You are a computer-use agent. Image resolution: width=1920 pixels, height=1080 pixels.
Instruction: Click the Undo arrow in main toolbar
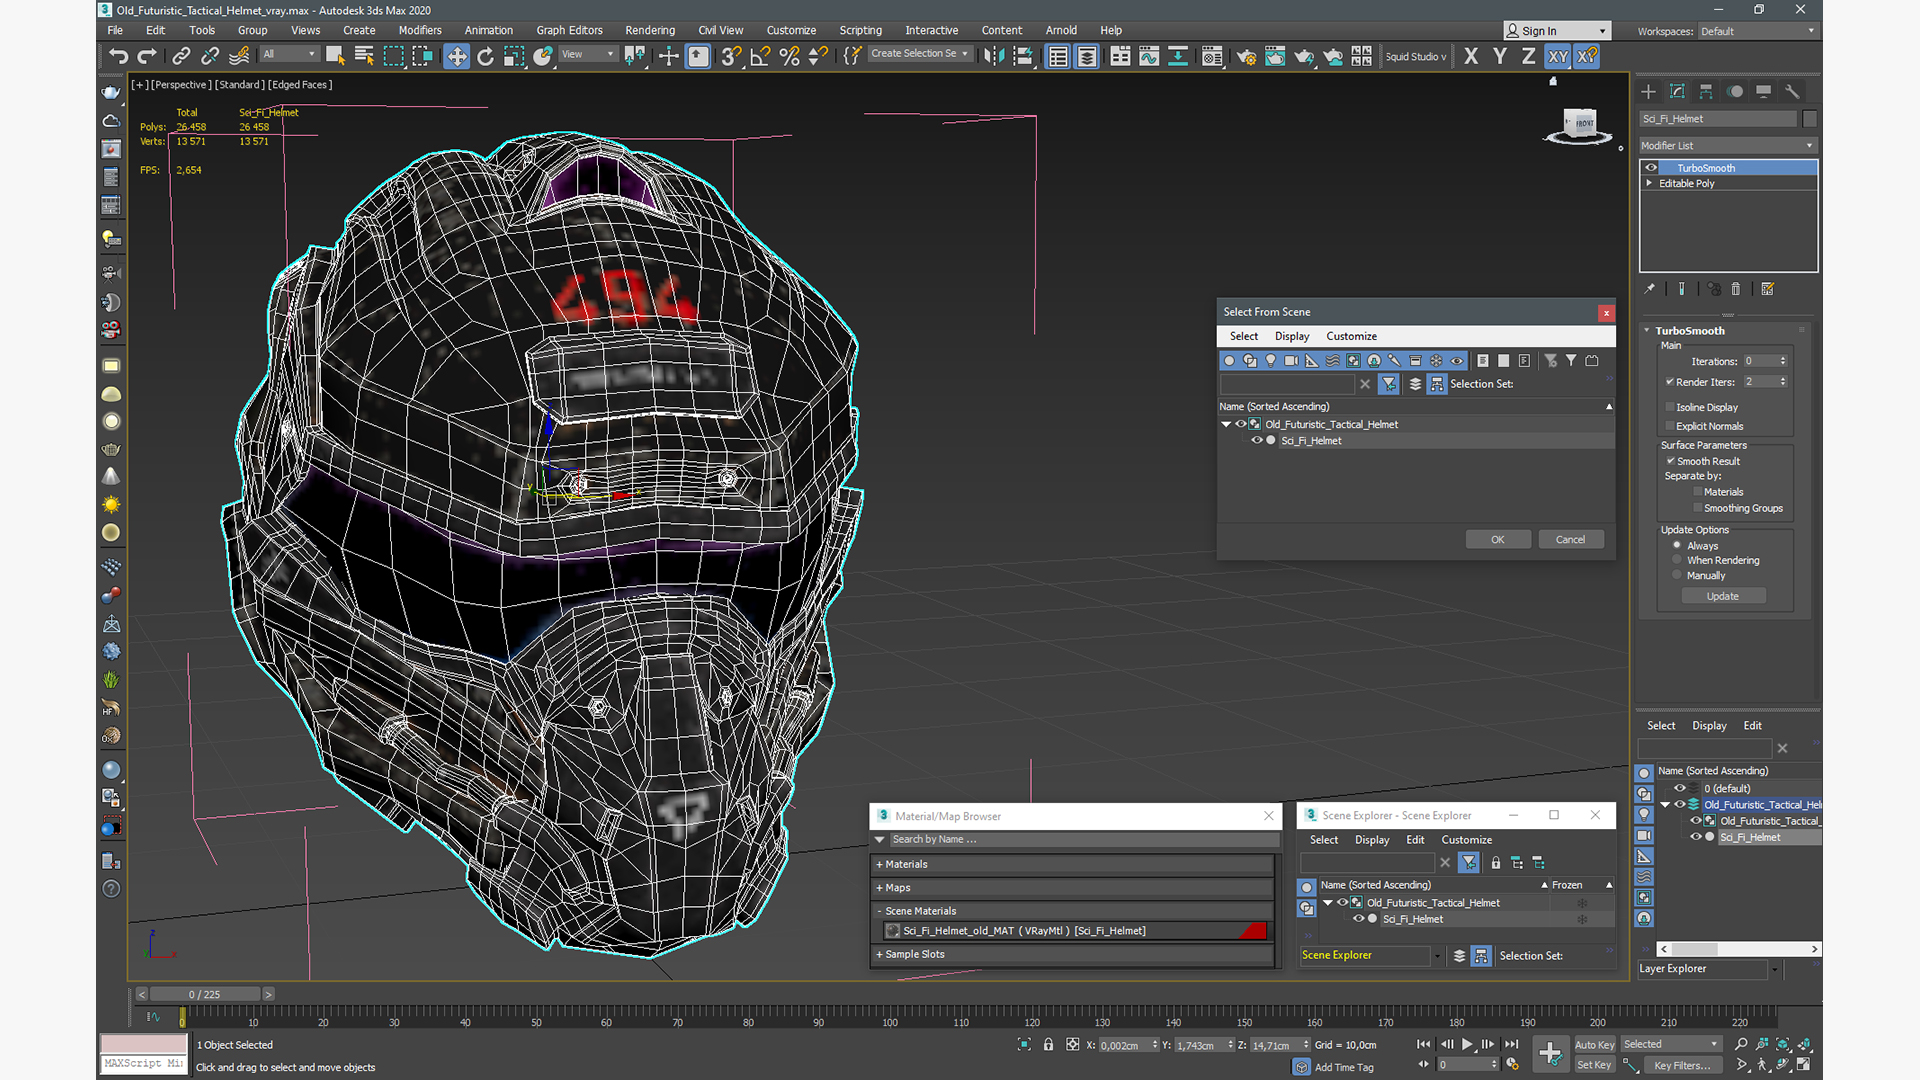tap(119, 56)
